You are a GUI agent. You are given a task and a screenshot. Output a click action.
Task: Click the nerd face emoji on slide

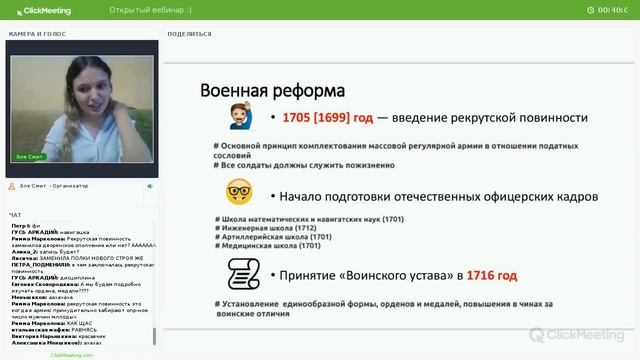click(239, 192)
